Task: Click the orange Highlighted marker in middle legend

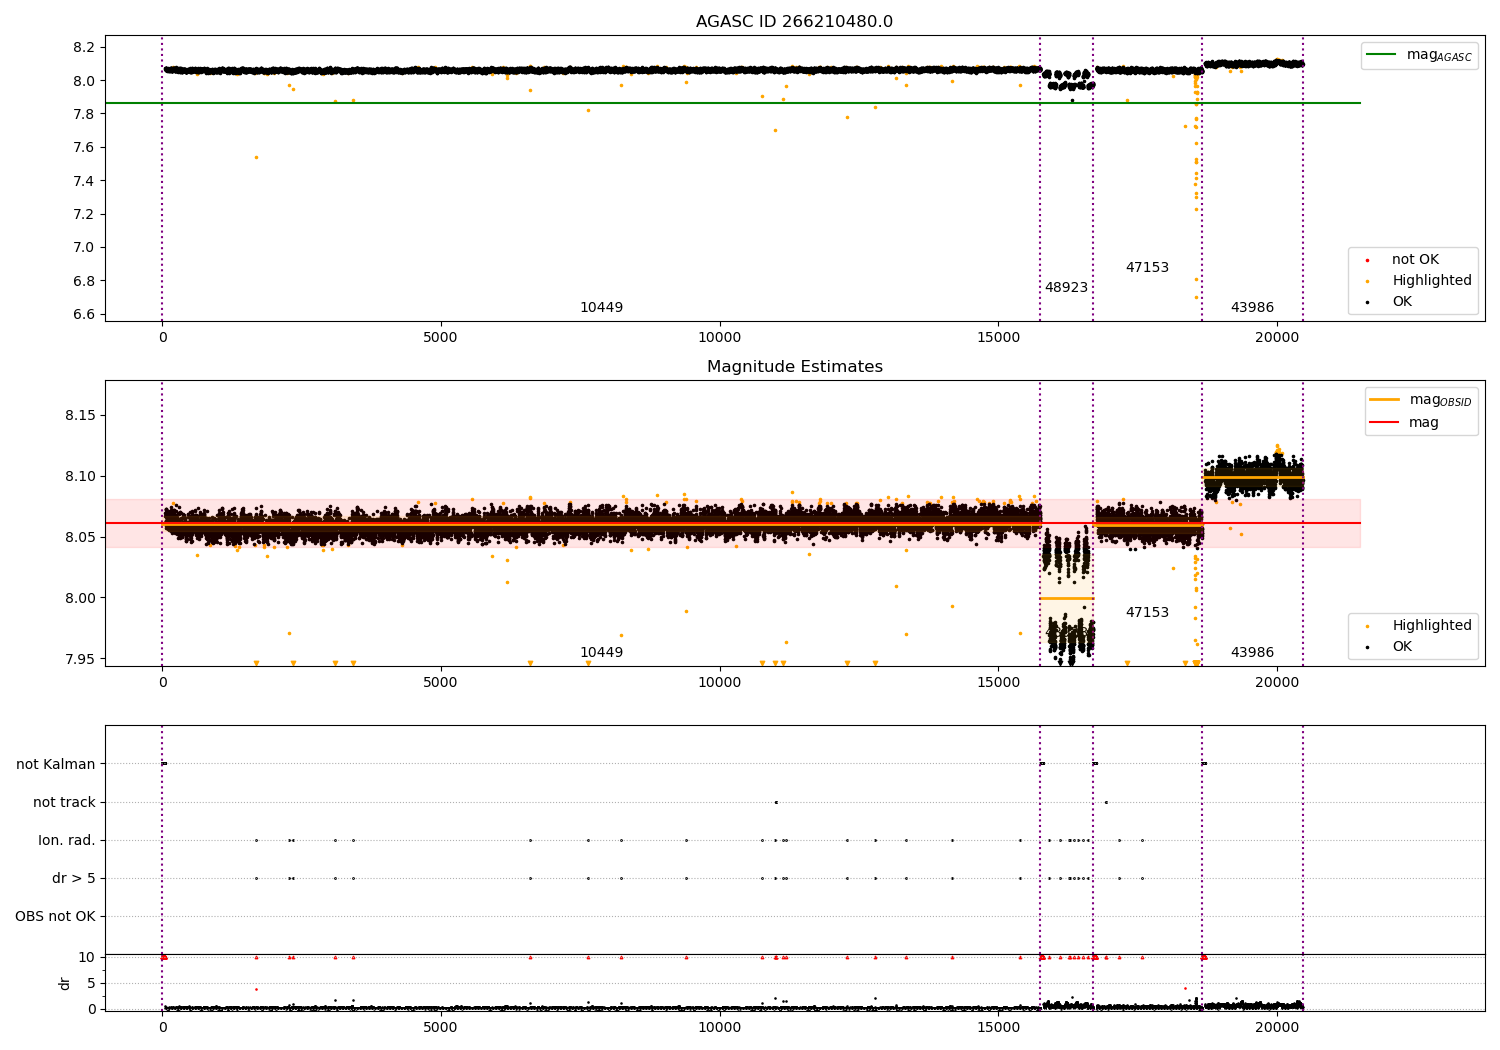Action: (x=1367, y=627)
